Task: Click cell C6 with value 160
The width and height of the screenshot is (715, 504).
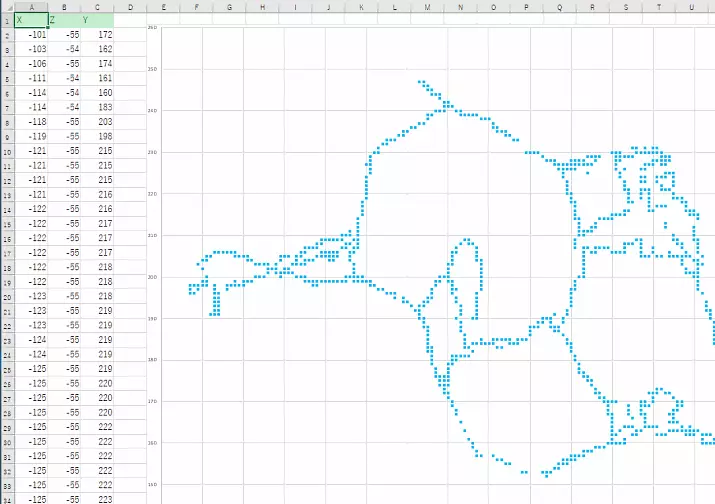Action: pyautogui.click(x=97, y=93)
